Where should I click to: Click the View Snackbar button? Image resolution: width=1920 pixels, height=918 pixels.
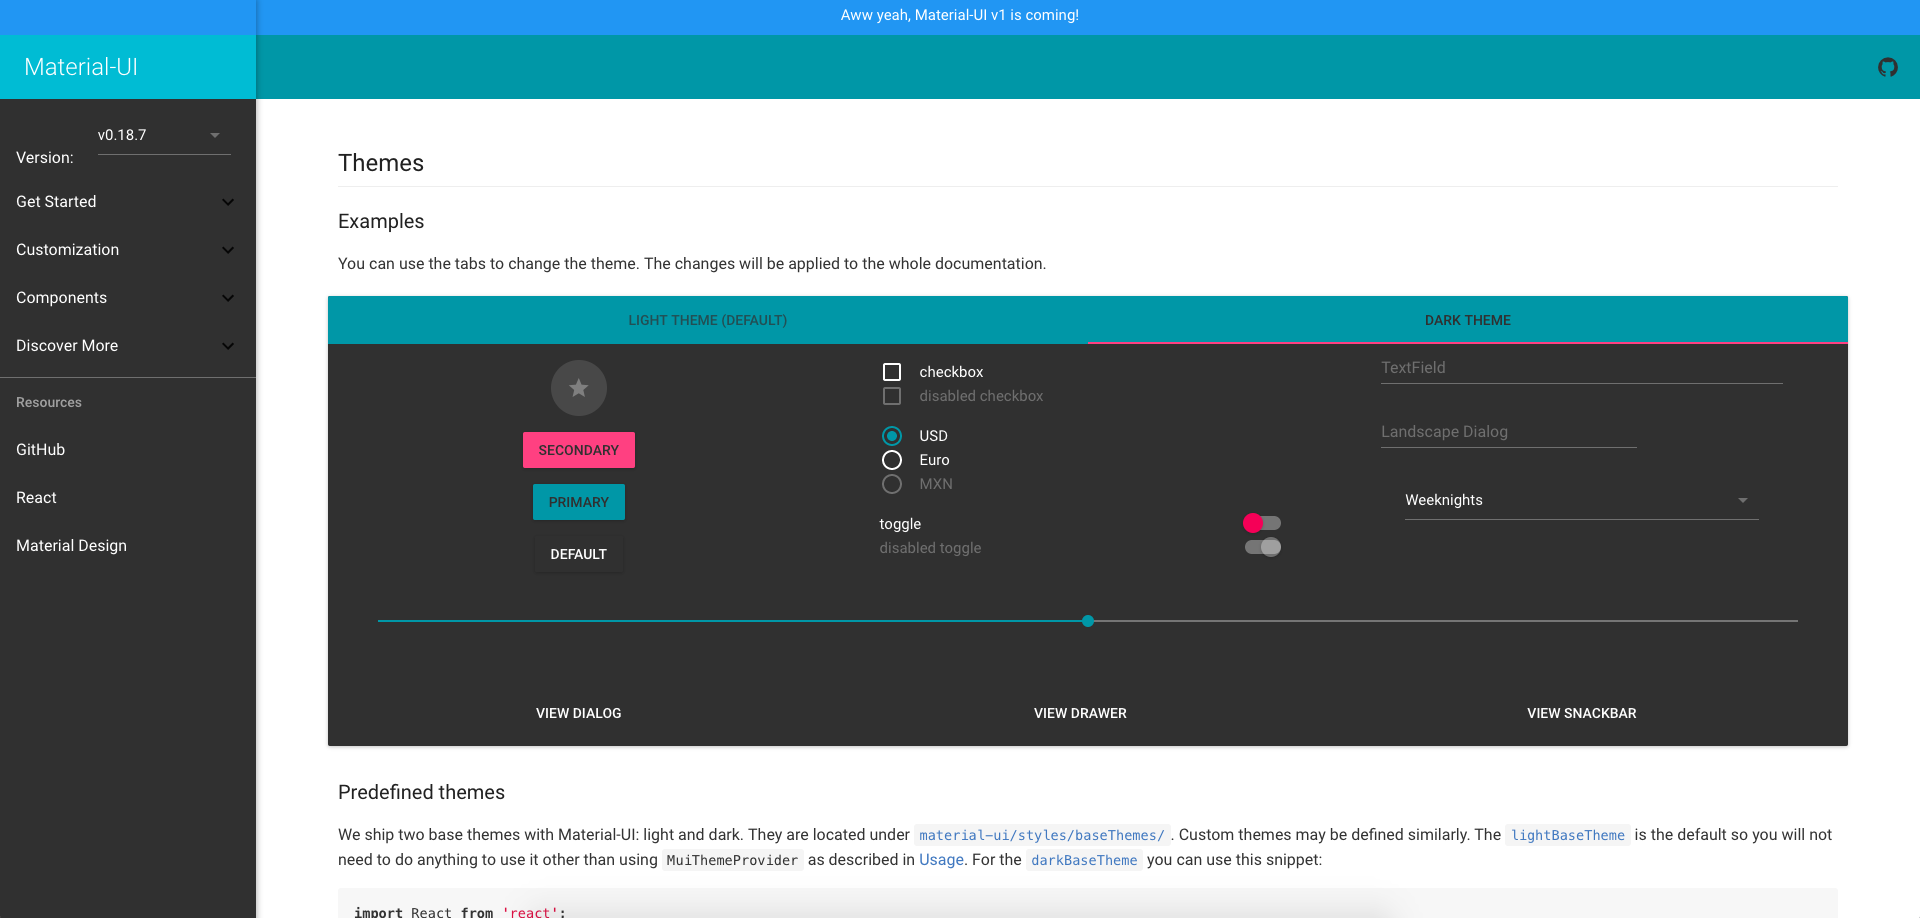click(x=1582, y=713)
